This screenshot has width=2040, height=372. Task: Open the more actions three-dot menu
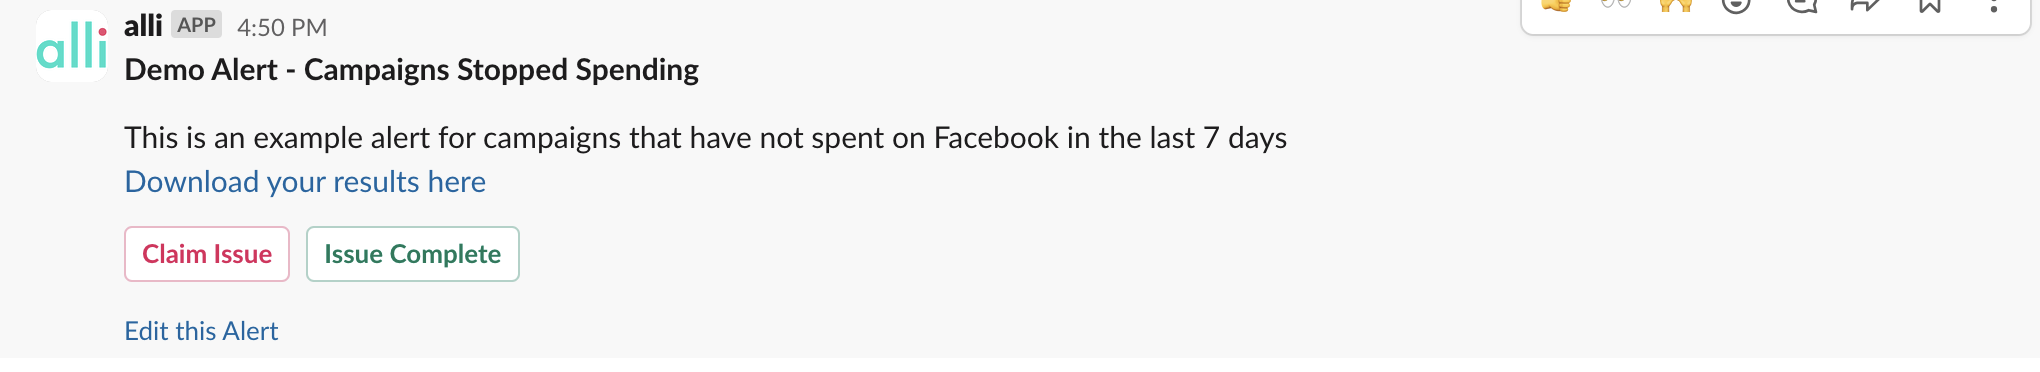pyautogui.click(x=1993, y=6)
